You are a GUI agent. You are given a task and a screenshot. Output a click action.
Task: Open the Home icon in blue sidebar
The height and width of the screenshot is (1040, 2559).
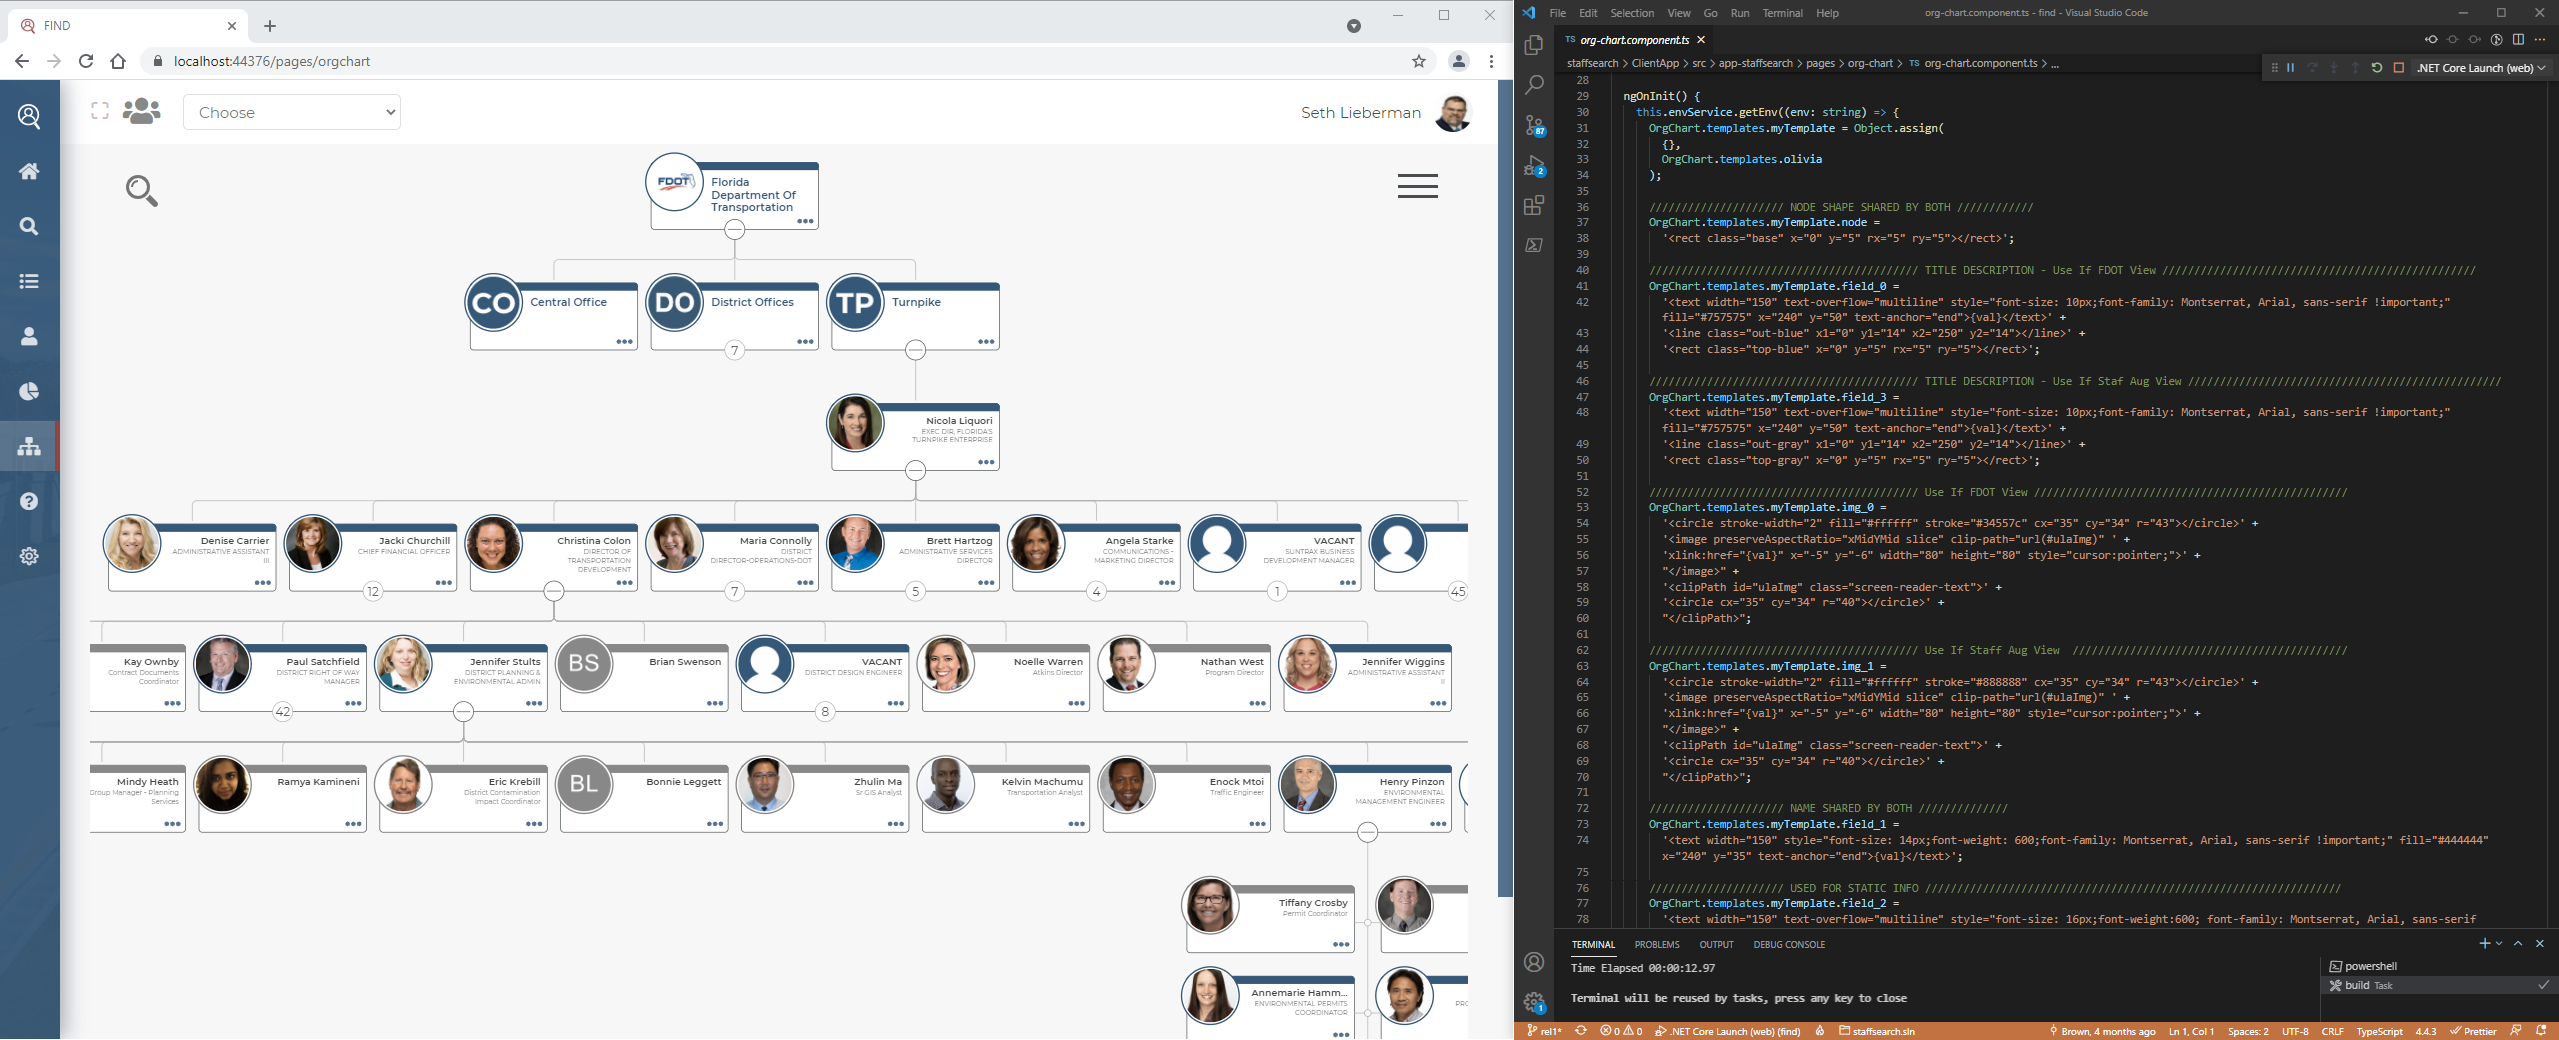coord(29,171)
